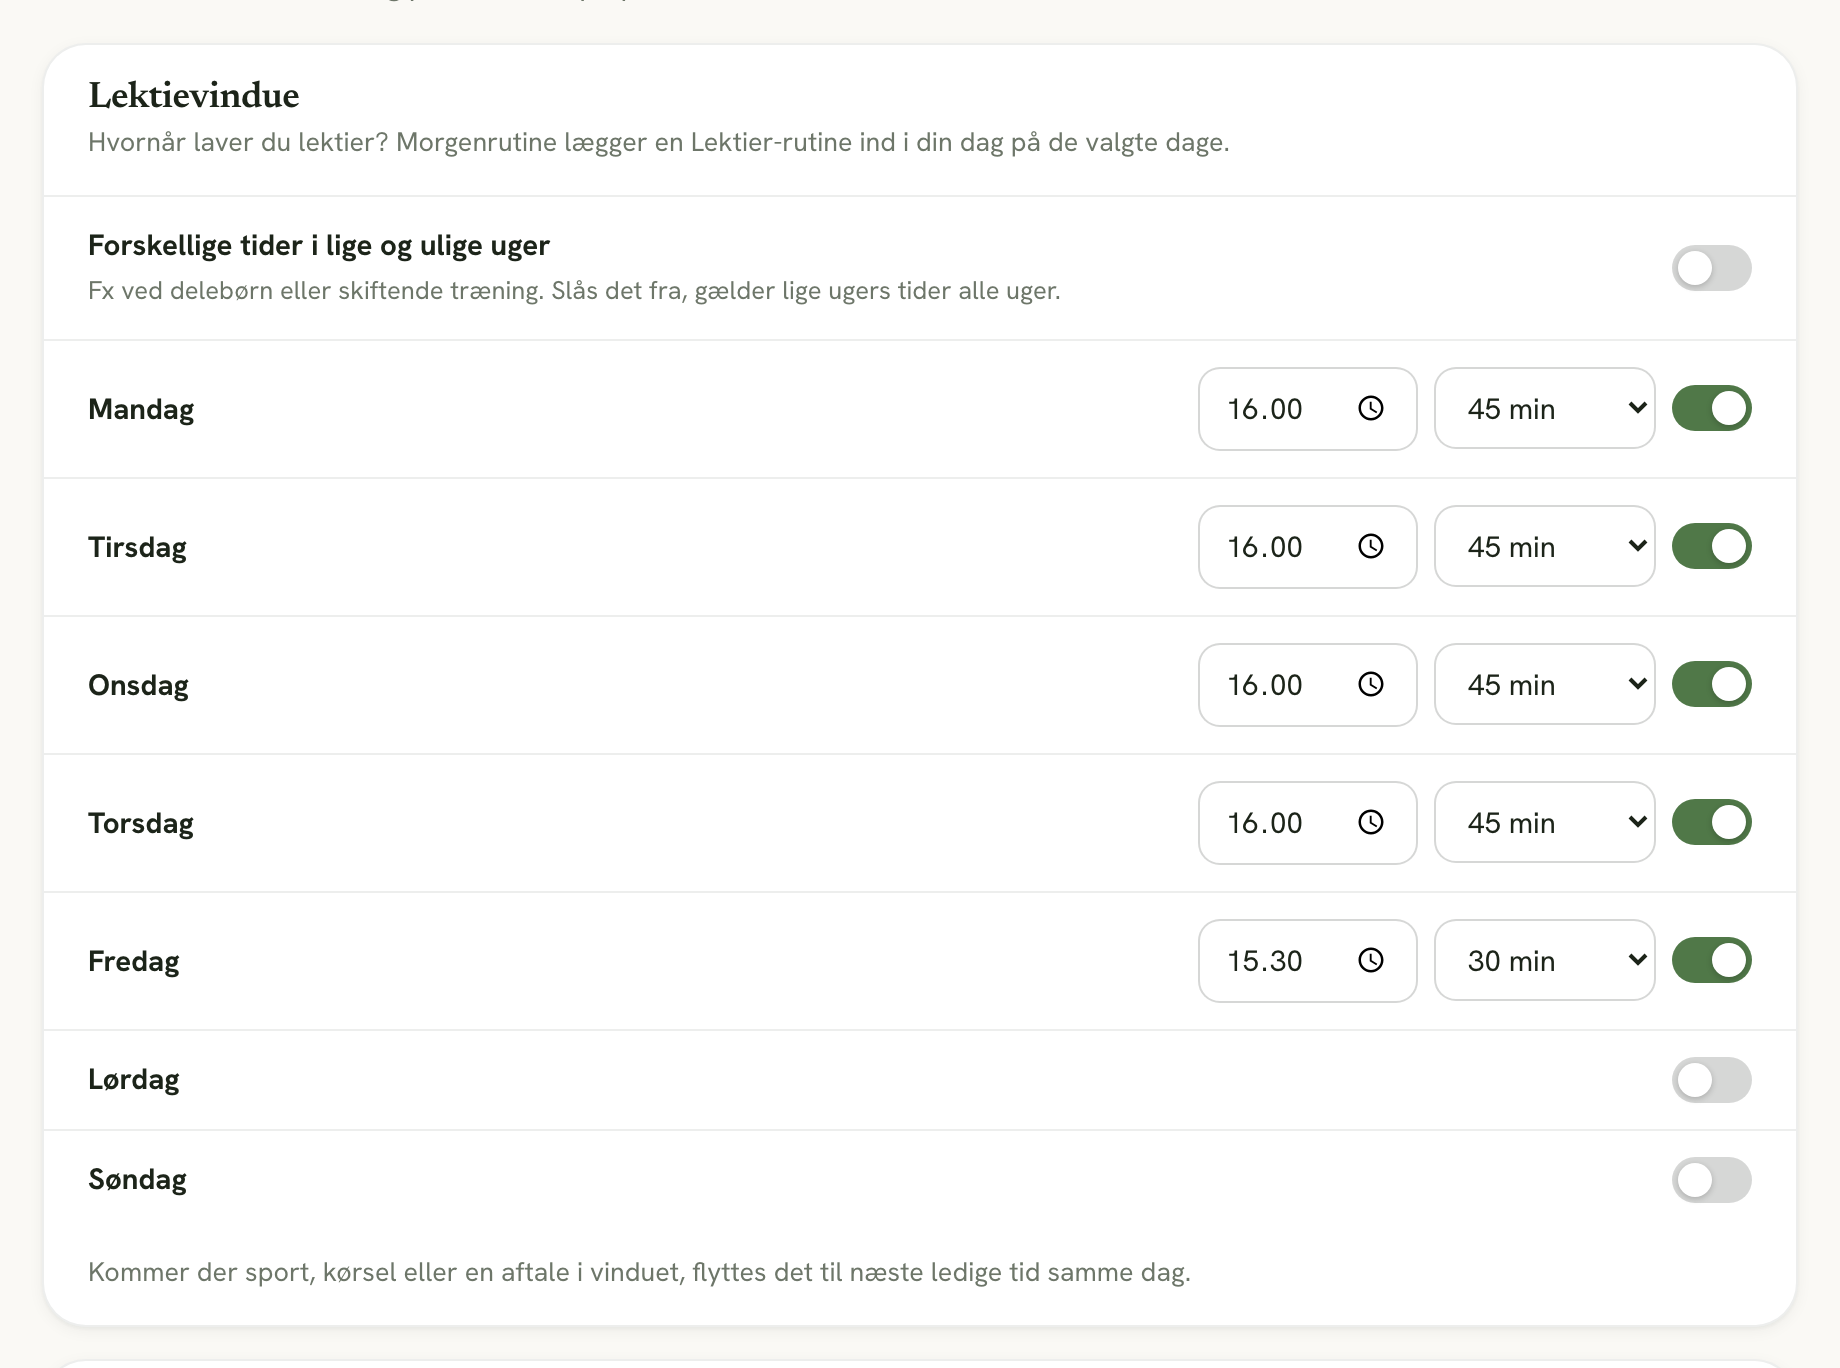Open the Fredag 30 min duration dropdown
1840x1368 pixels.
[1545, 960]
